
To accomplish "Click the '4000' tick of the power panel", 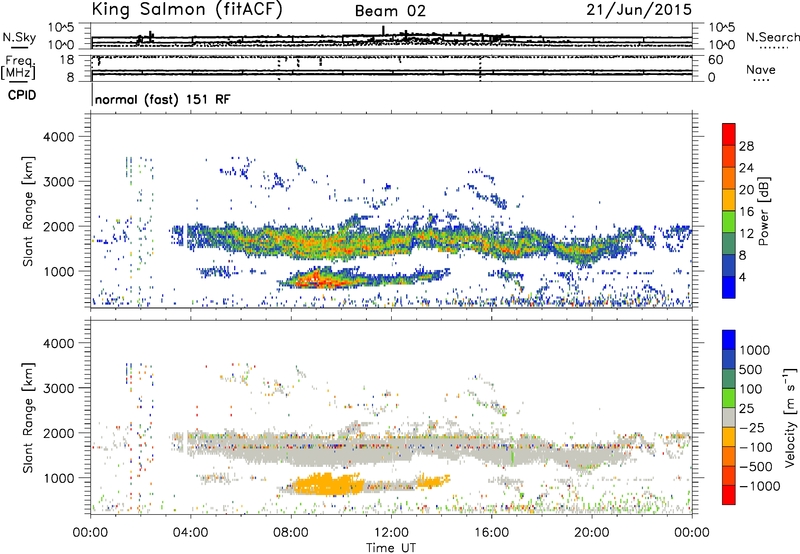I will [59, 137].
